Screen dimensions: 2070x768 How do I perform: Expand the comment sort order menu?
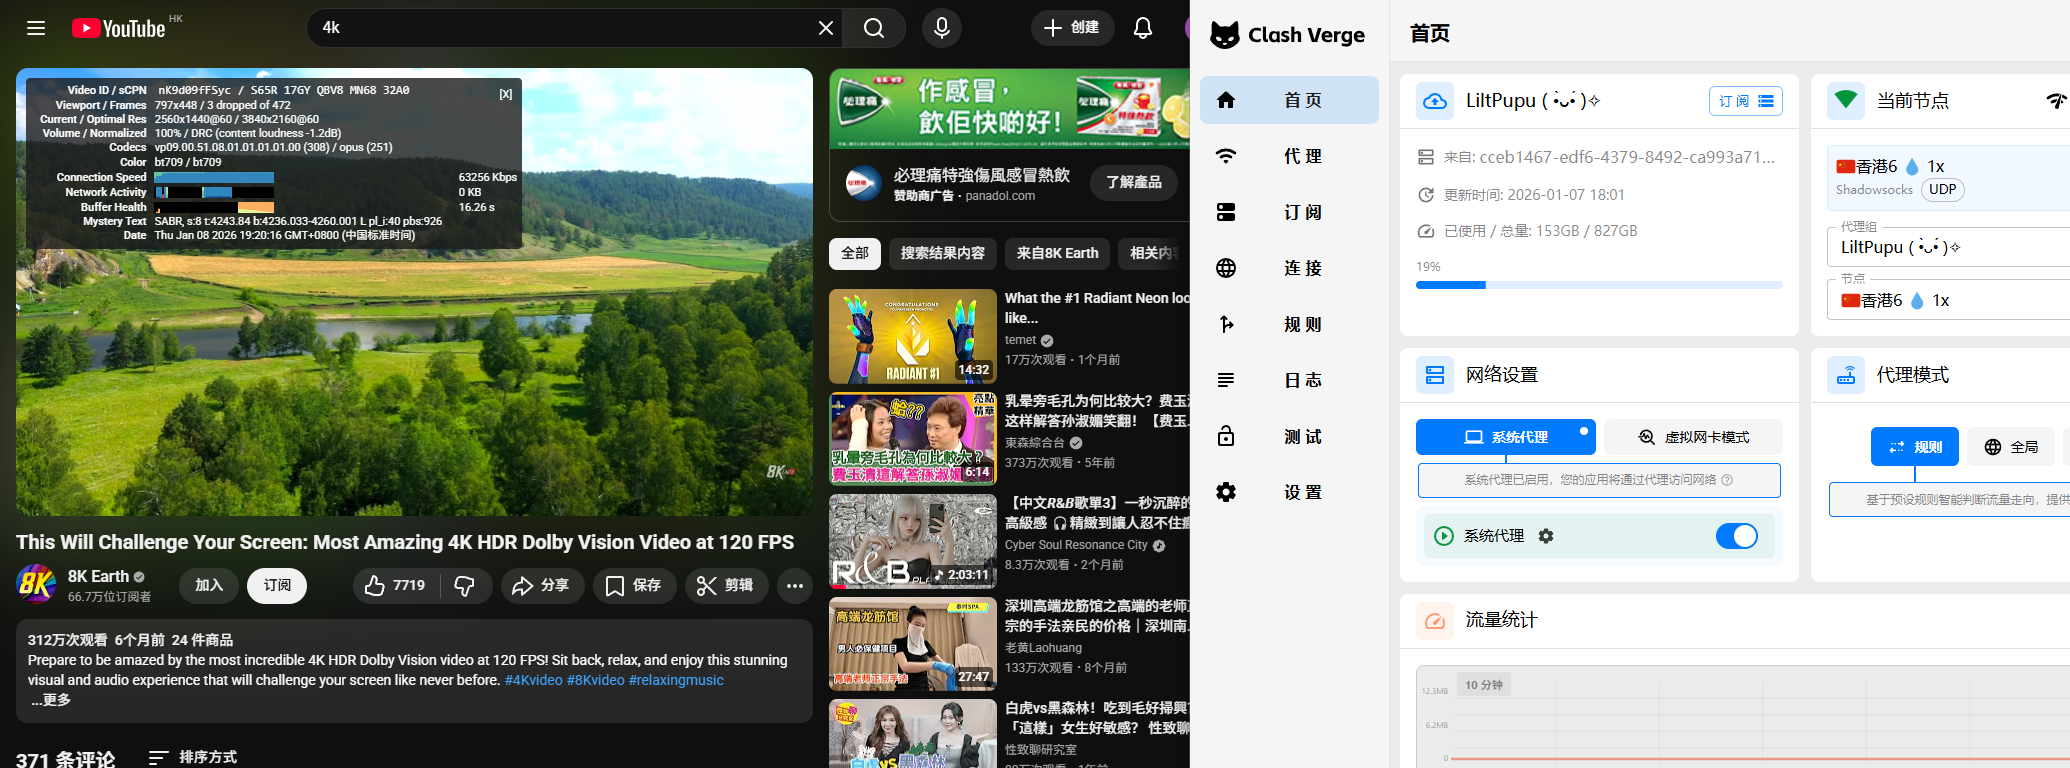click(193, 757)
